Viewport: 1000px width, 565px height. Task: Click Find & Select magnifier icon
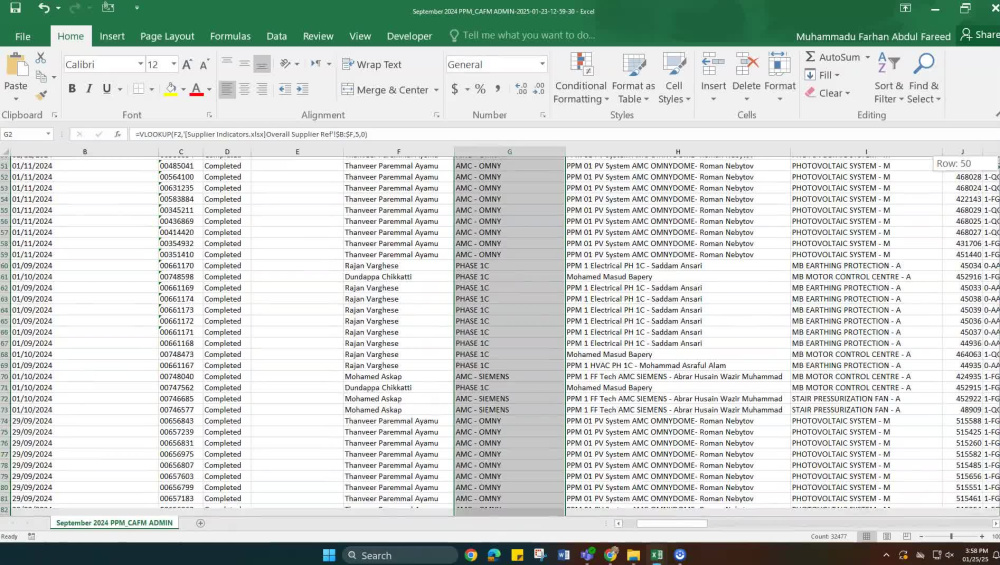click(924, 64)
